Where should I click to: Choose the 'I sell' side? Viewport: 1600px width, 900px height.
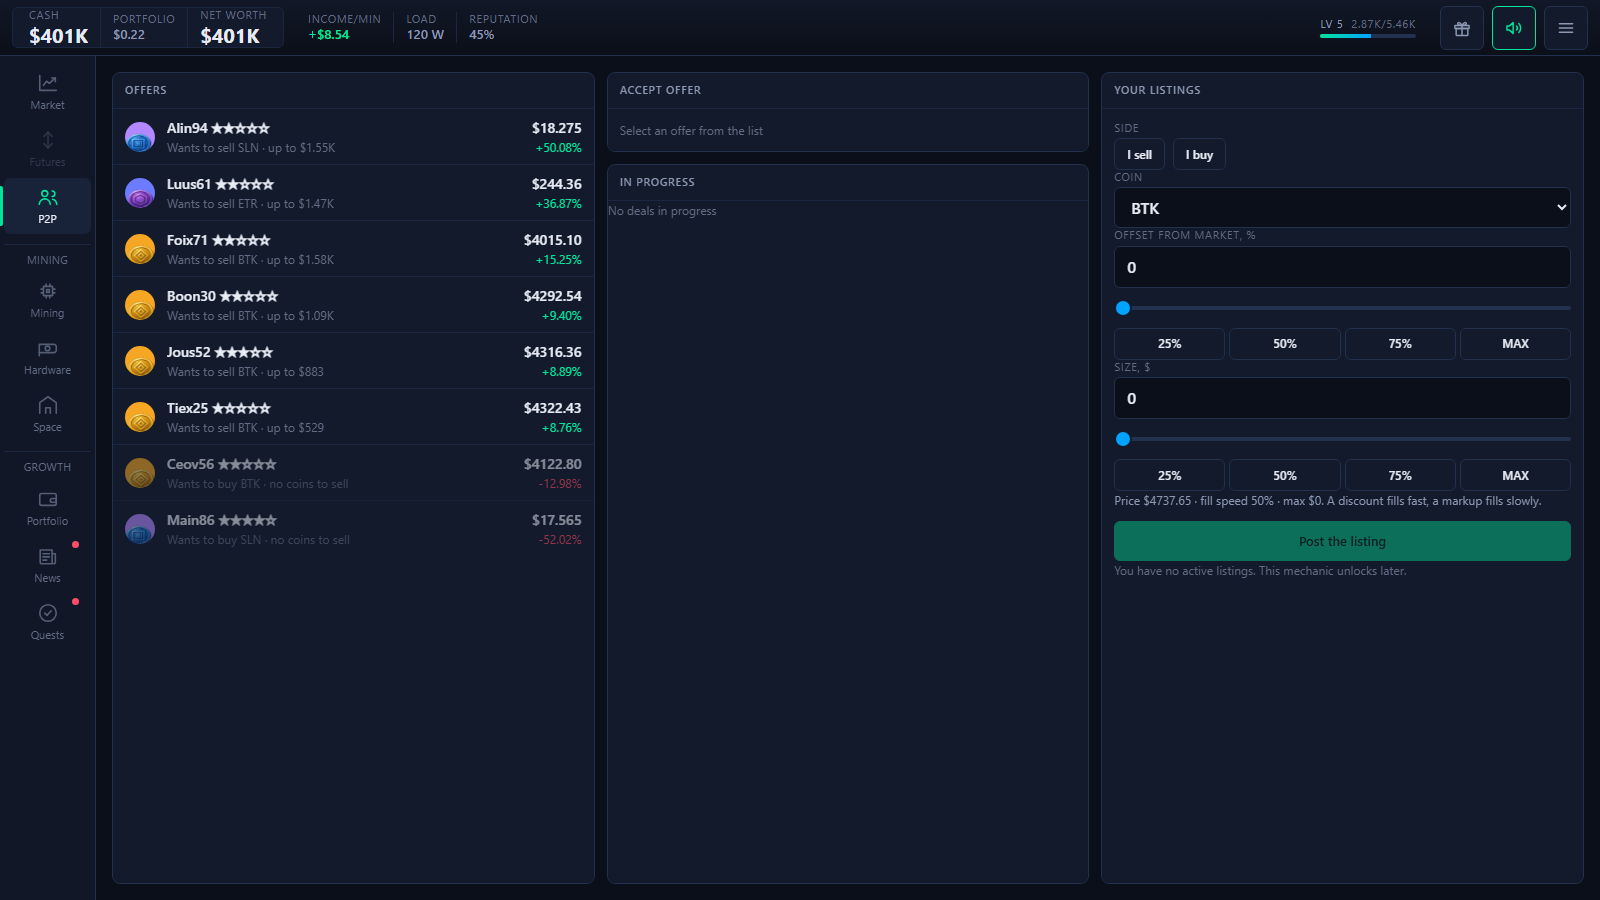(1139, 154)
